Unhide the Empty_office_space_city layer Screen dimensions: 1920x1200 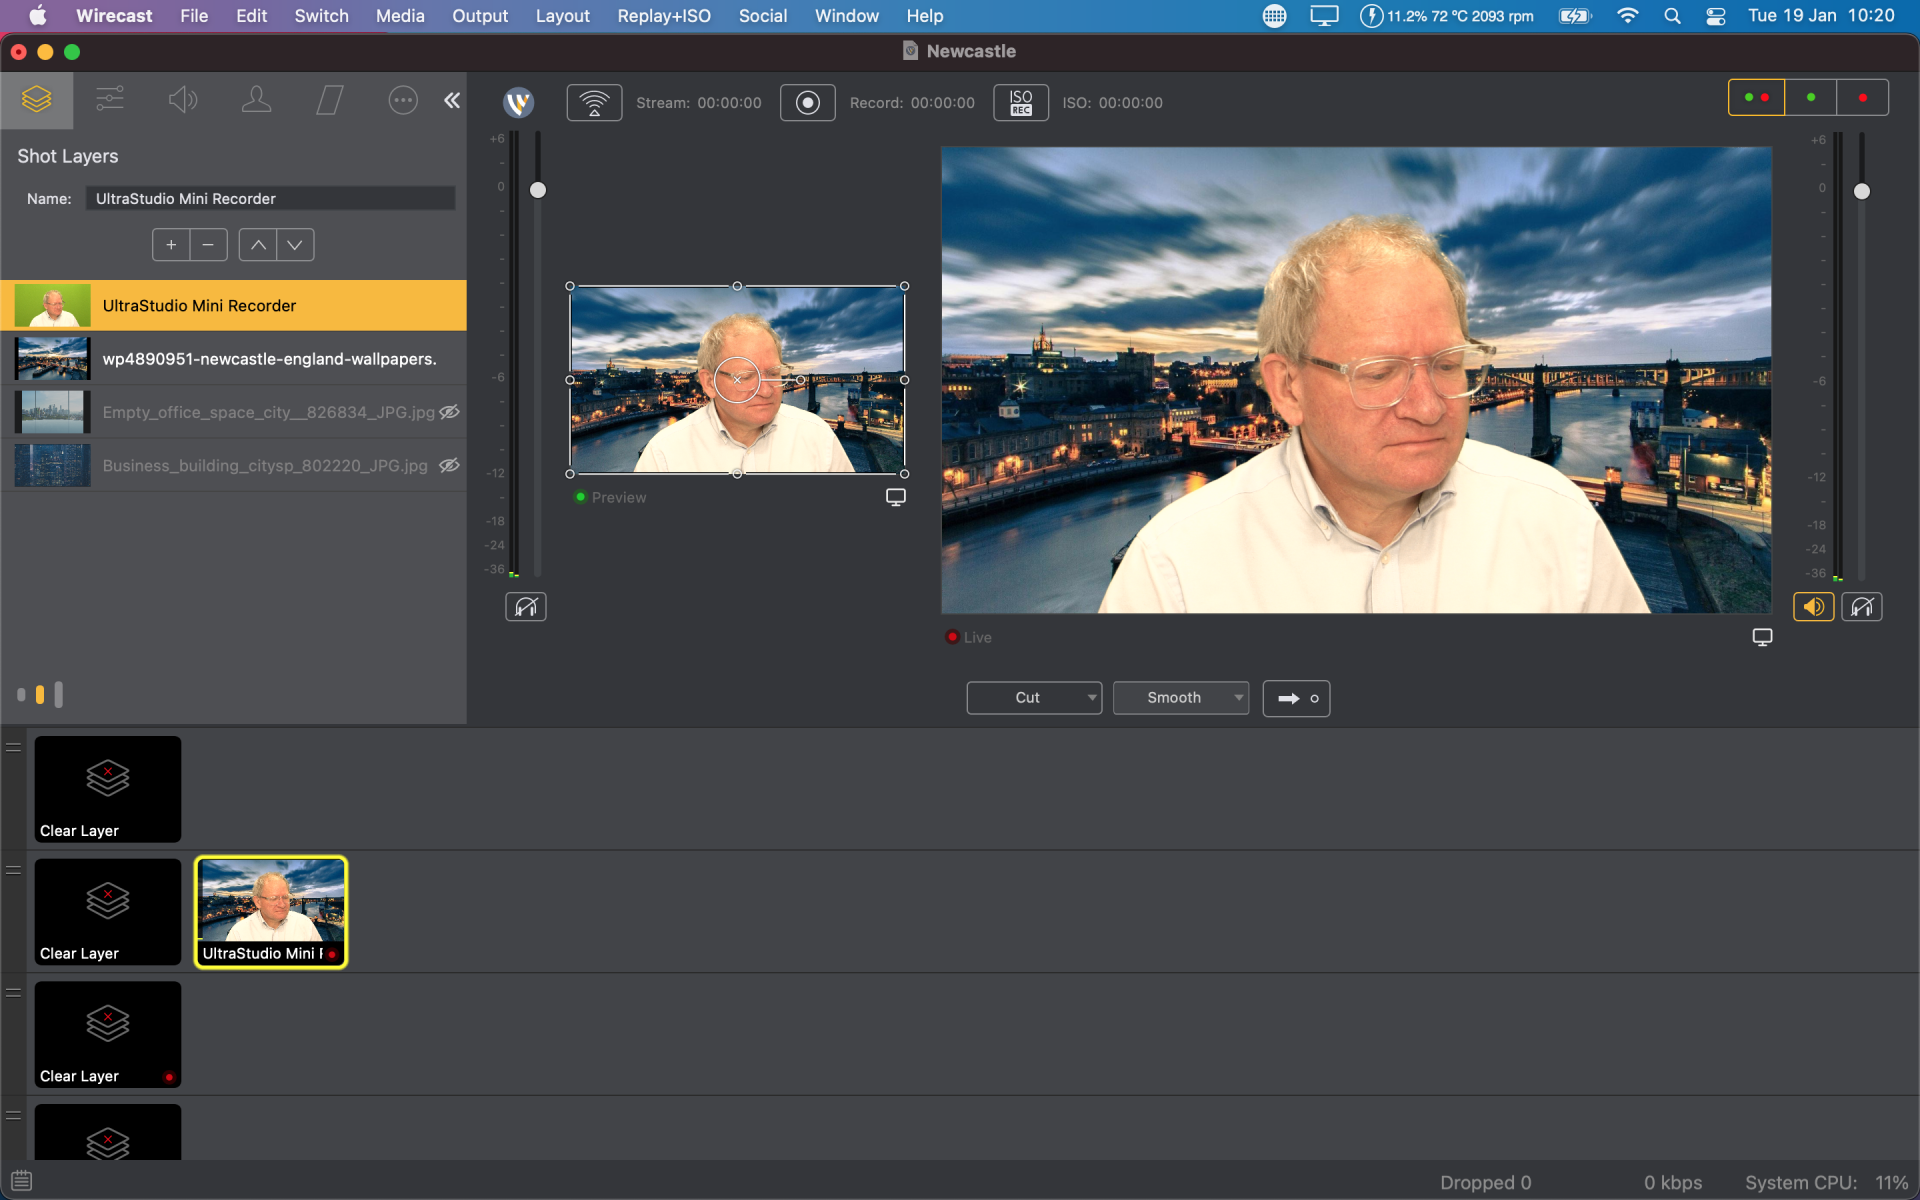coord(450,412)
